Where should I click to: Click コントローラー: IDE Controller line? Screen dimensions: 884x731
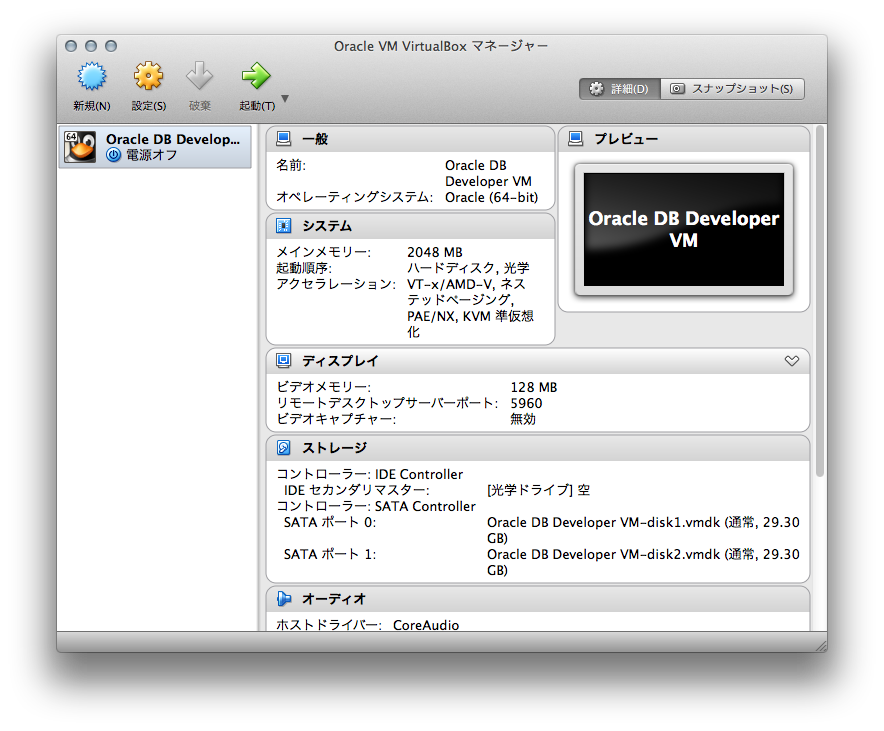(370, 475)
